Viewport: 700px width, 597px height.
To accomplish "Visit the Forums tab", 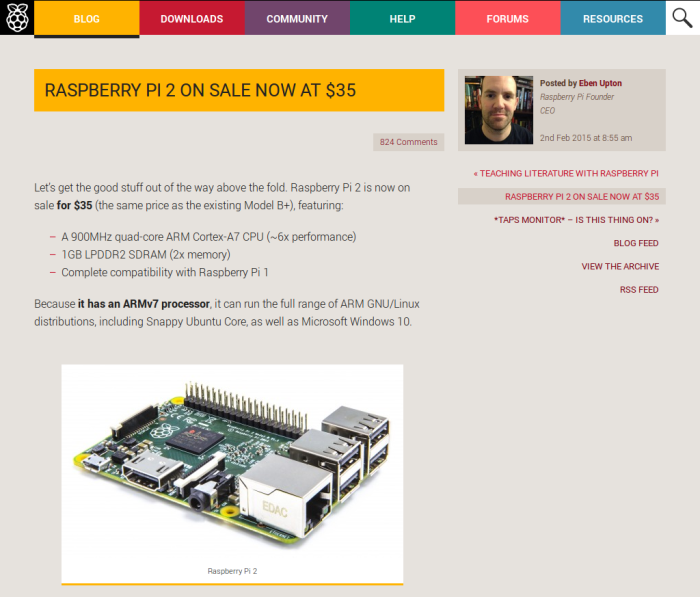I will 508,19.
